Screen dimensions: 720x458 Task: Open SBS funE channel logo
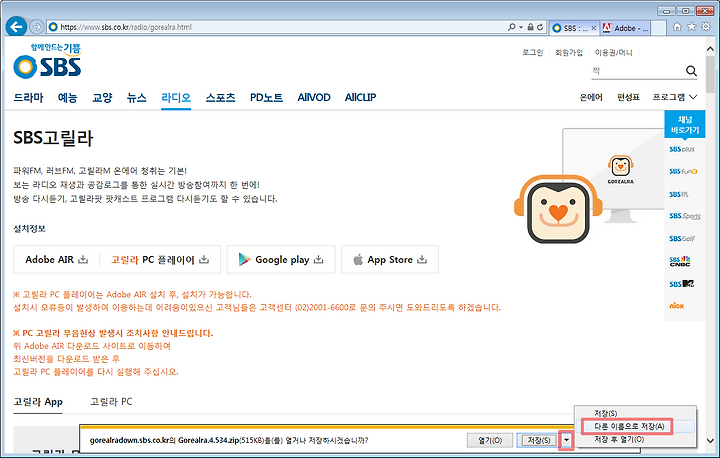pos(683,171)
